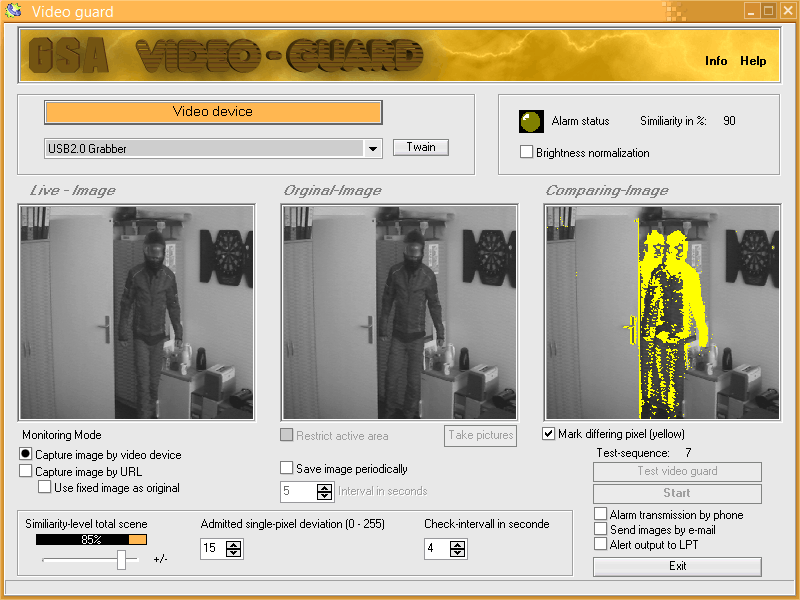Click the Start button
Viewport: 800px width, 600px height.
click(677, 493)
